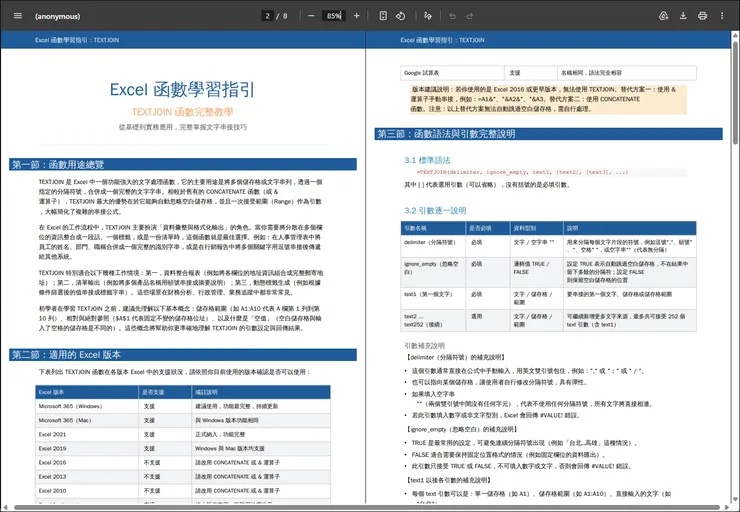Image resolution: width=740 pixels, height=512 pixels.
Task: Click the 'text1（第一個文字）' table cell
Action: tap(433, 298)
